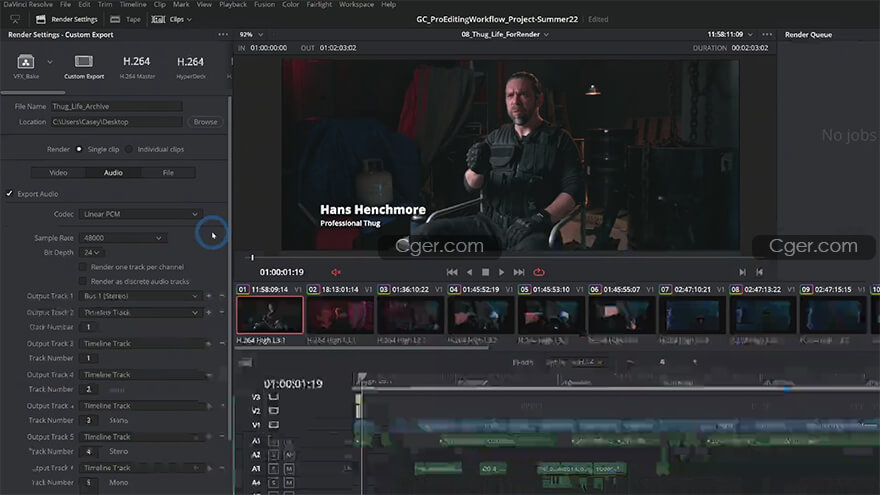Select the Single clip render option

point(79,149)
